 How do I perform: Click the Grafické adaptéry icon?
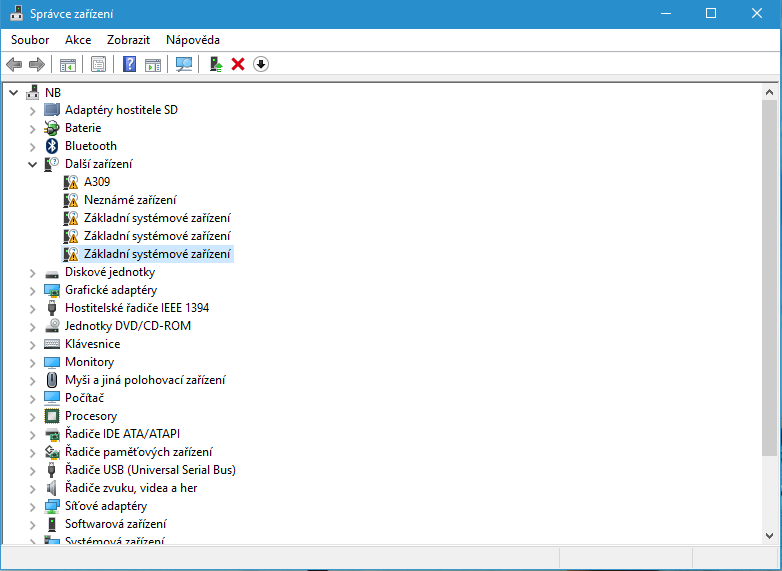pyautogui.click(x=52, y=290)
